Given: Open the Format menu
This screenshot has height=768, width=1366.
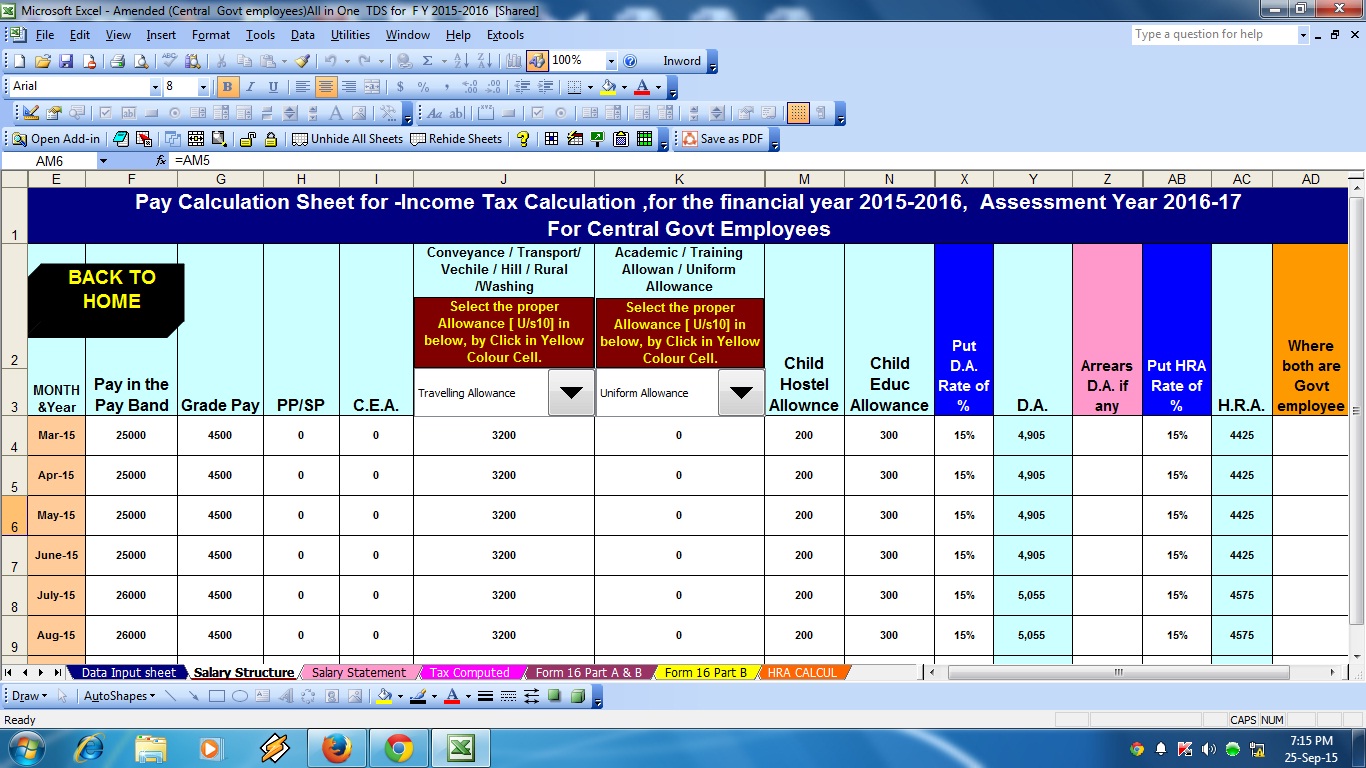Looking at the screenshot, I should coord(211,35).
